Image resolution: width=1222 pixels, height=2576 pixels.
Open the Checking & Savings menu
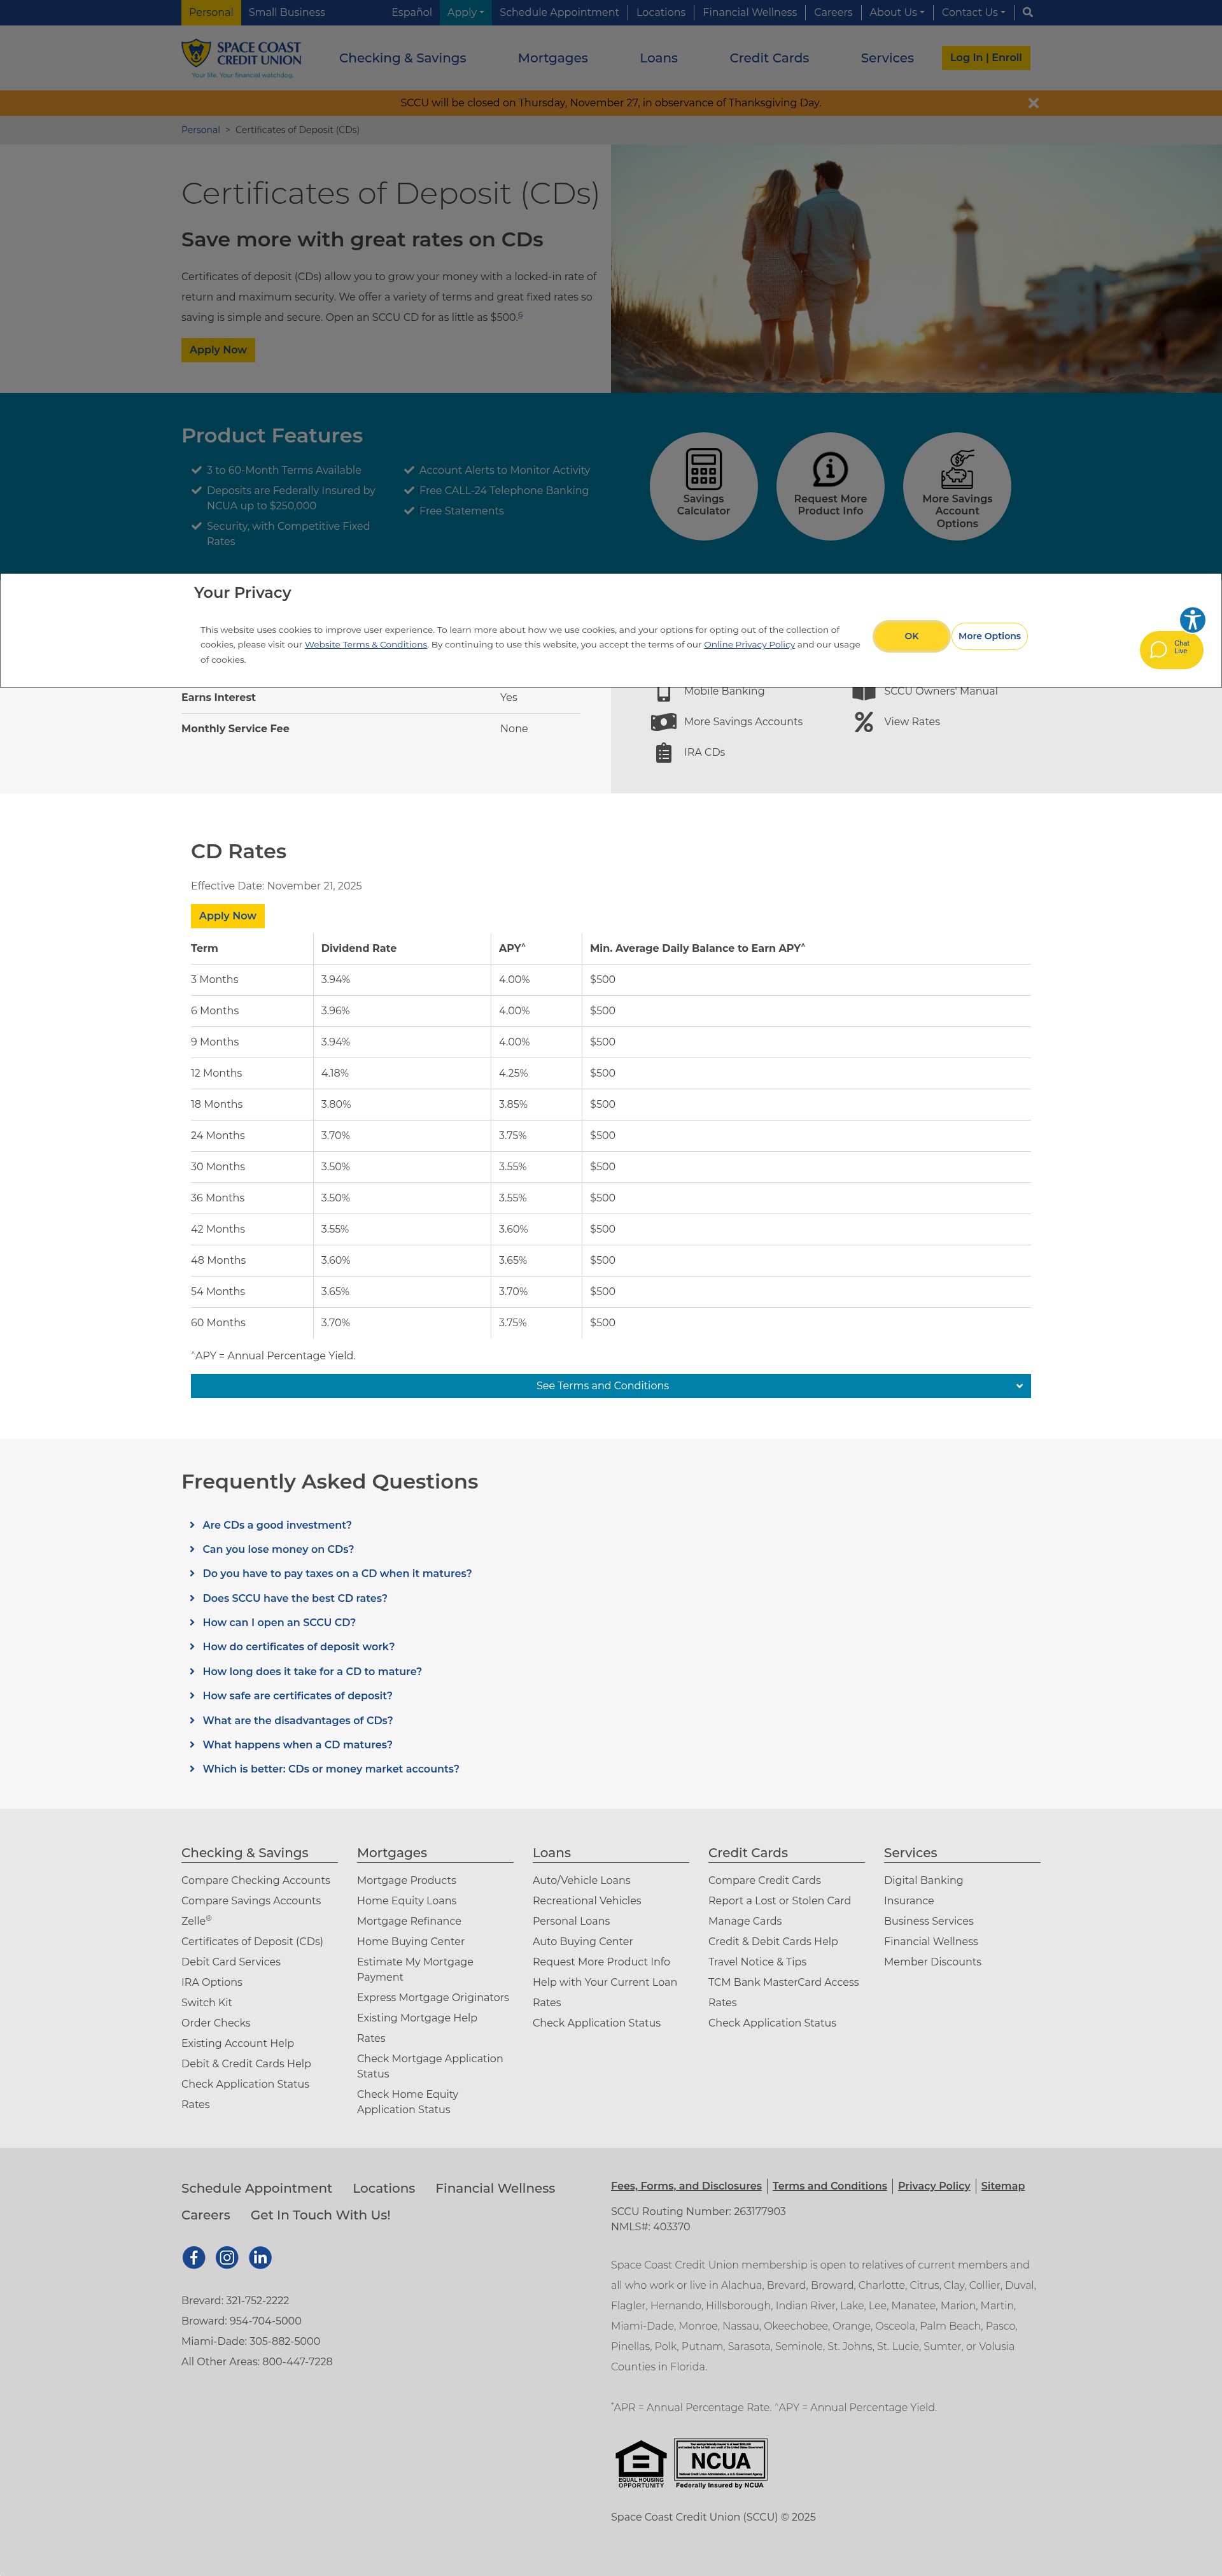[402, 58]
